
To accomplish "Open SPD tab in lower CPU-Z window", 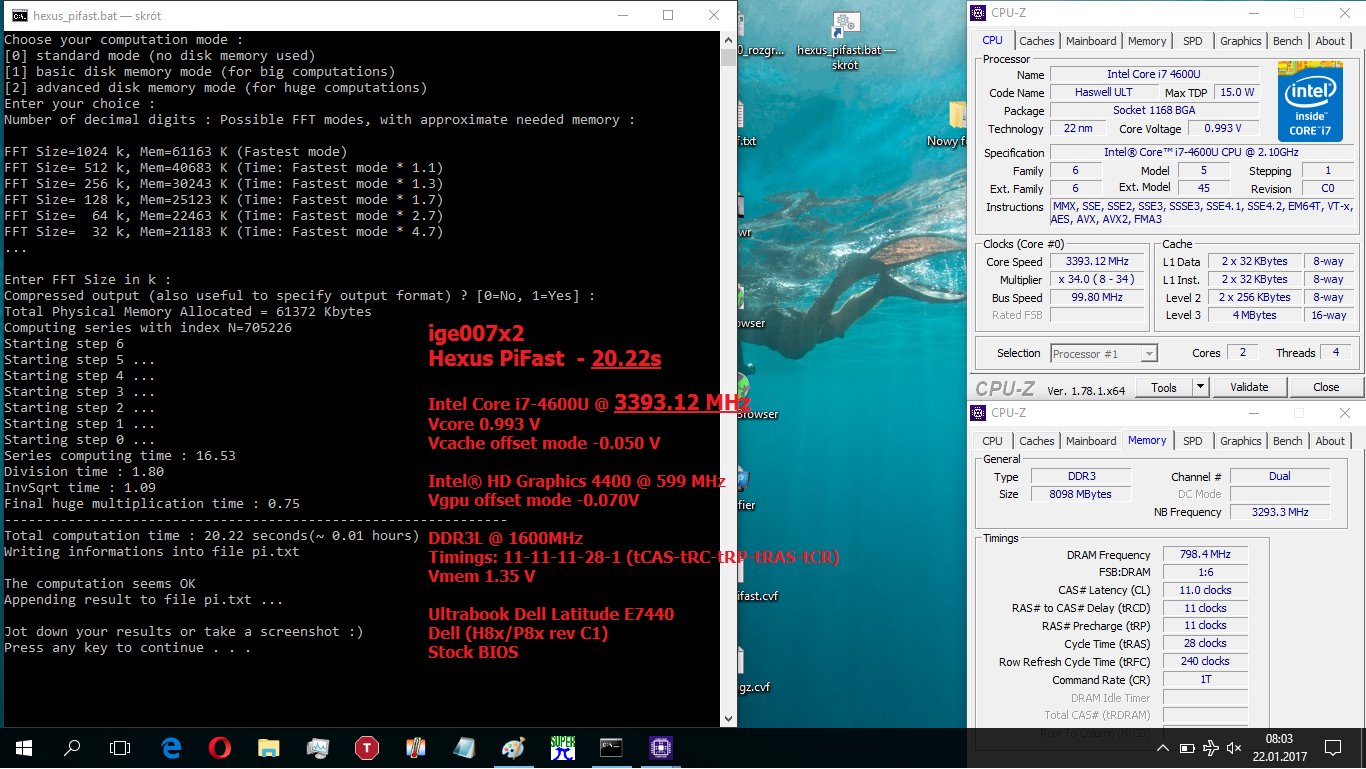I will coord(1193,441).
